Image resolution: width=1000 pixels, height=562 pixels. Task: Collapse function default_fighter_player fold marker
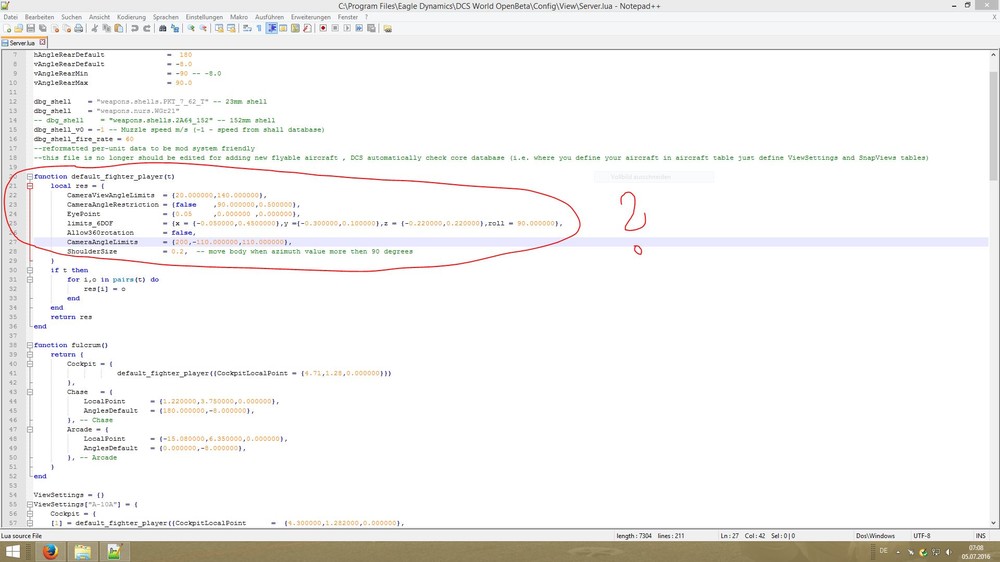tap(30, 177)
